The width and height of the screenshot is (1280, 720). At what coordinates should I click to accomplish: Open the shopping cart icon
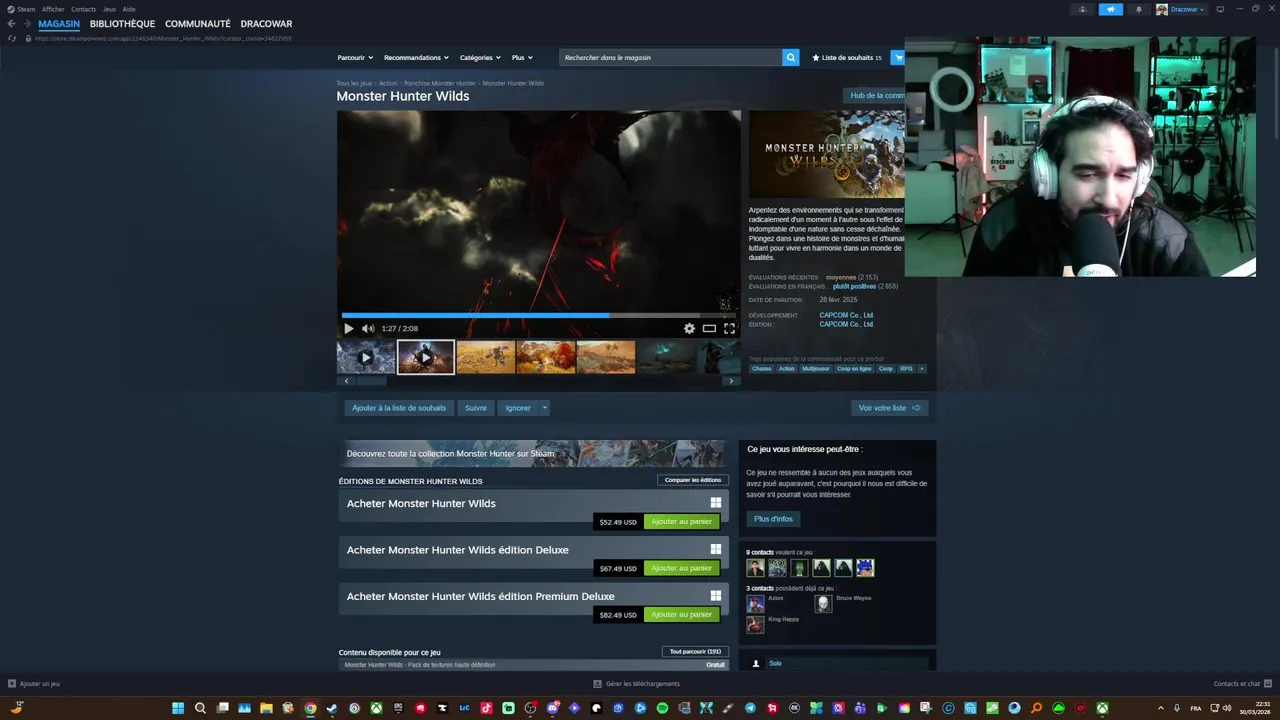click(898, 57)
